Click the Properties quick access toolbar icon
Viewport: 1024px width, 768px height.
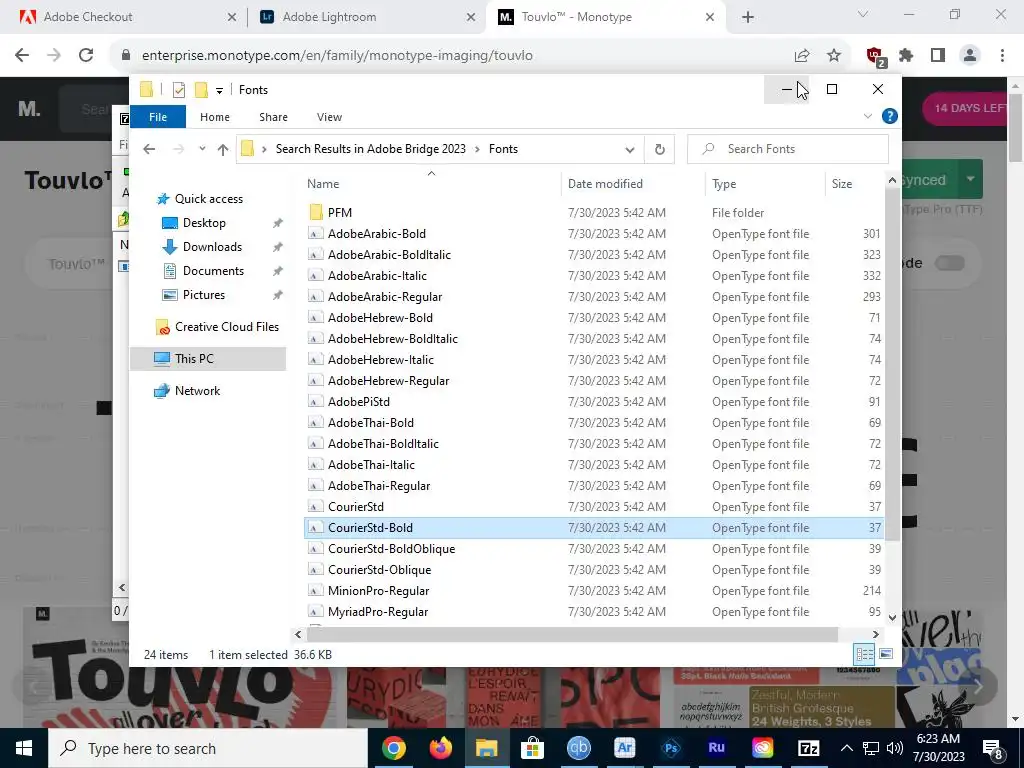(x=178, y=90)
